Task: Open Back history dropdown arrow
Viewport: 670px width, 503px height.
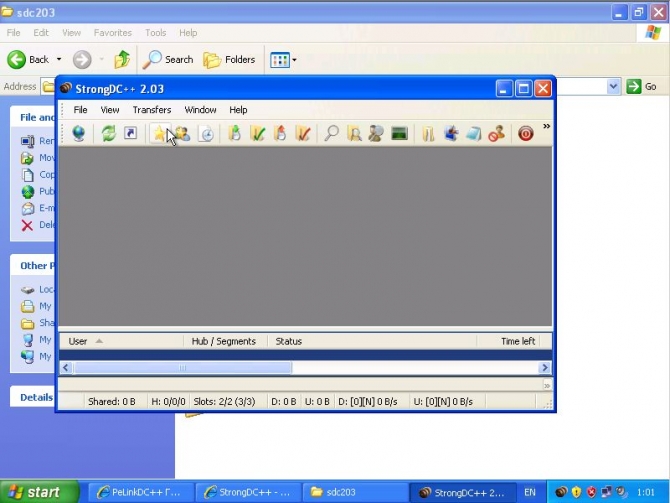Action: [59, 59]
